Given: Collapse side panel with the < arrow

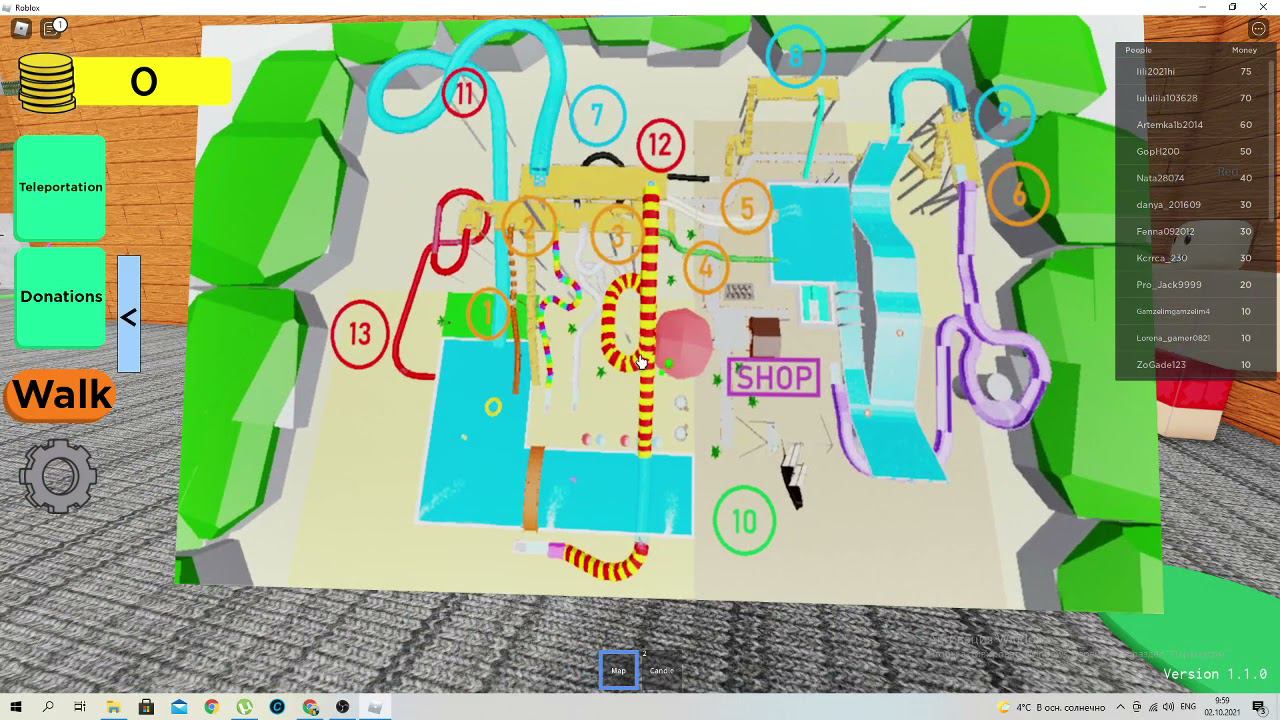Looking at the screenshot, I should pyautogui.click(x=129, y=316).
